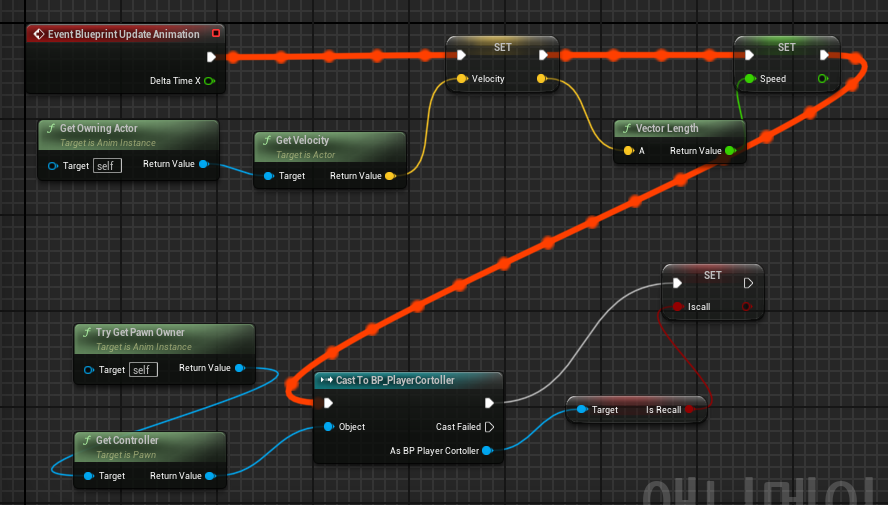Select the SET node header above Velocity

click(x=502, y=48)
